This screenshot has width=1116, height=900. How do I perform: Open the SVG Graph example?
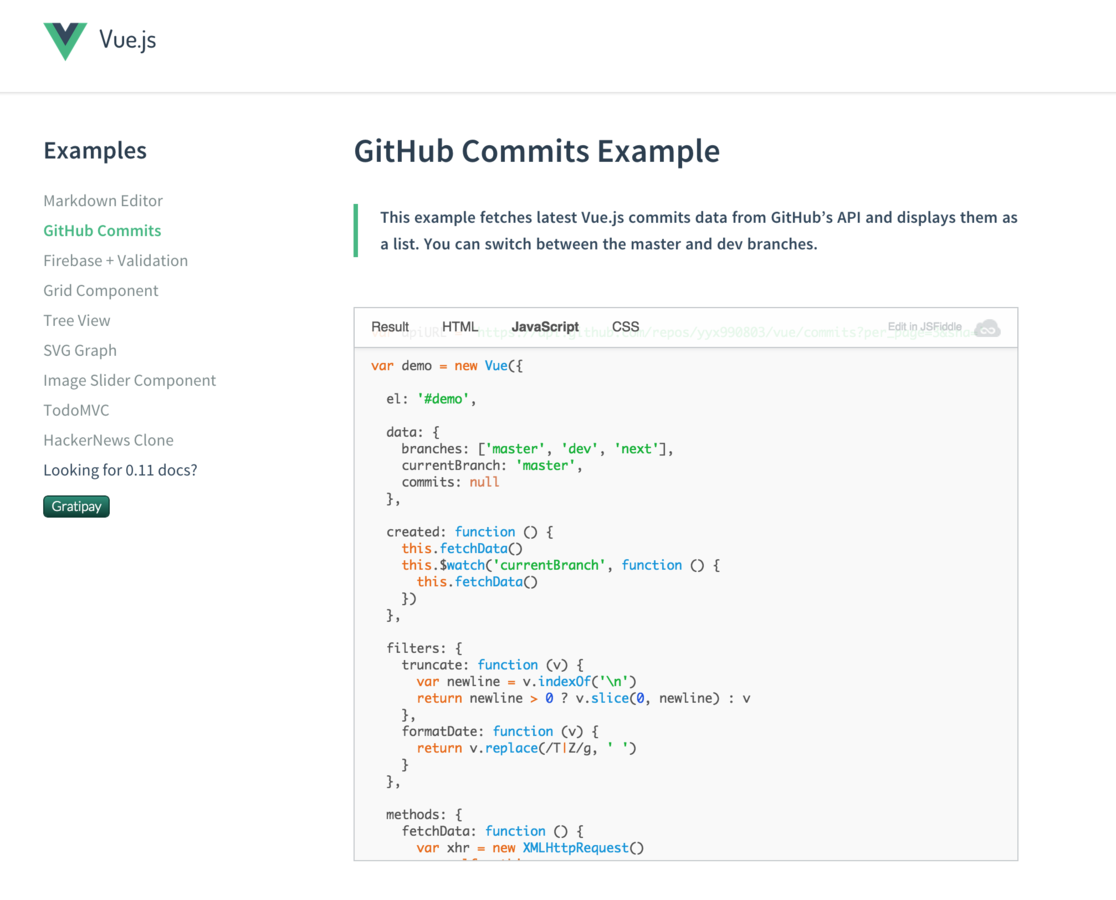tap(80, 350)
